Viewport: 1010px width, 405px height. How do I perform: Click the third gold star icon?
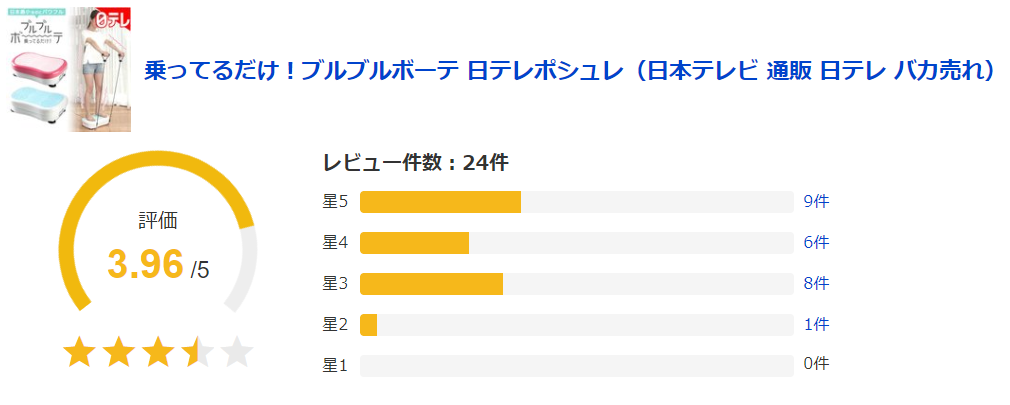coord(158,352)
